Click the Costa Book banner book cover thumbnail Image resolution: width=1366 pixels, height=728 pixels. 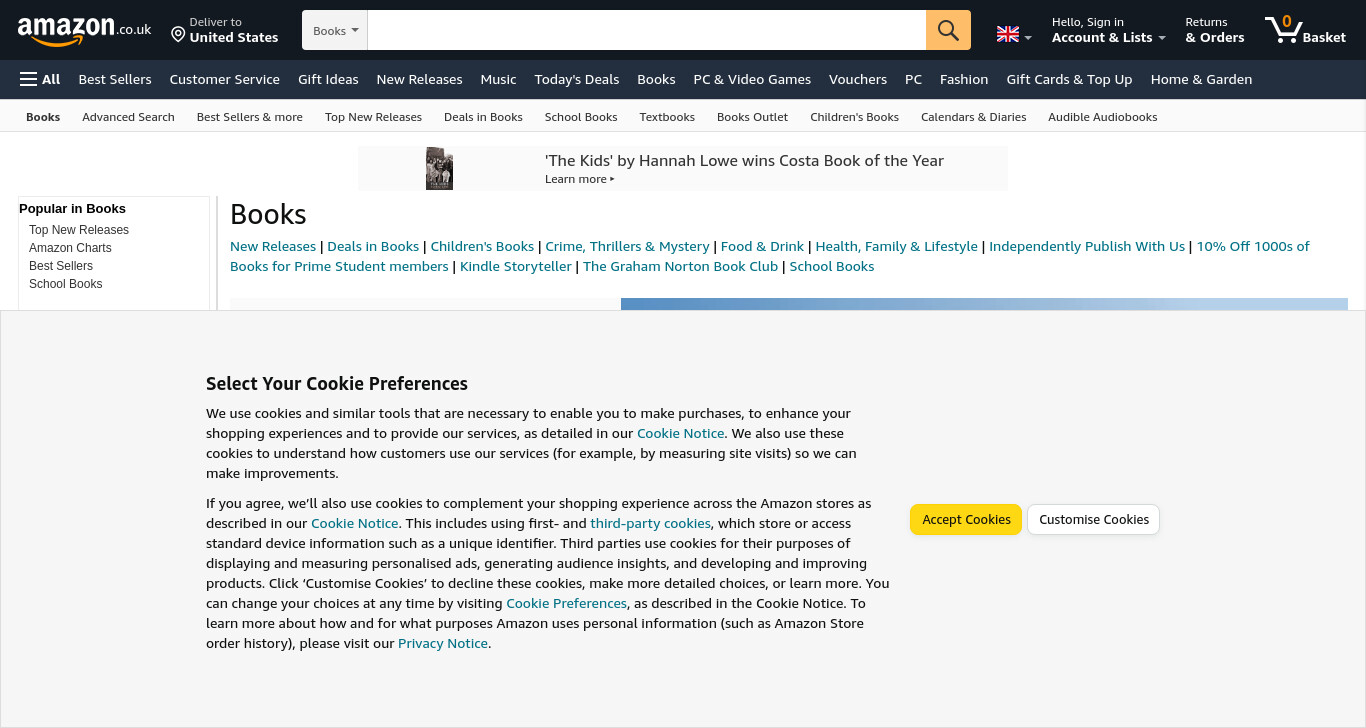439,168
